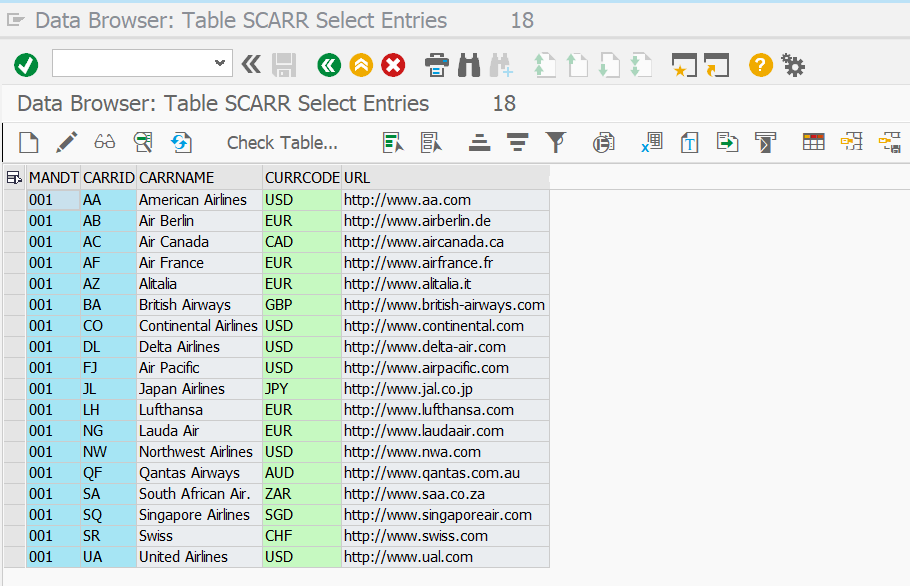910x586 pixels.
Task: Click the Previous Page icon
Action: click(x=577, y=65)
